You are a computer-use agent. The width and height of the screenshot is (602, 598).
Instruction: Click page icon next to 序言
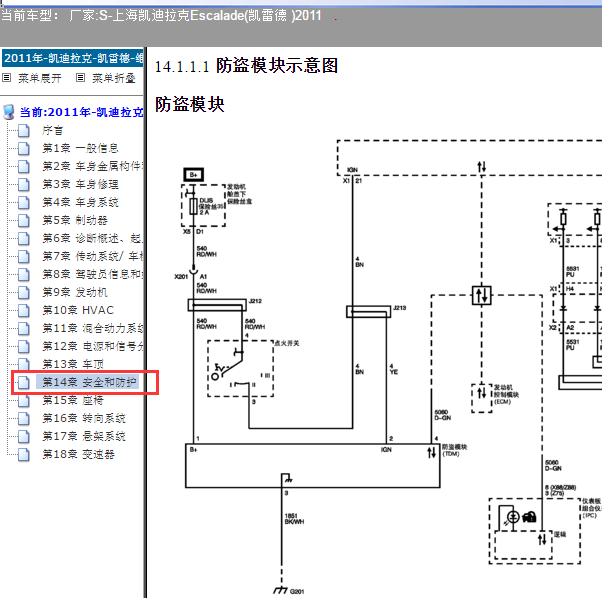tap(24, 131)
